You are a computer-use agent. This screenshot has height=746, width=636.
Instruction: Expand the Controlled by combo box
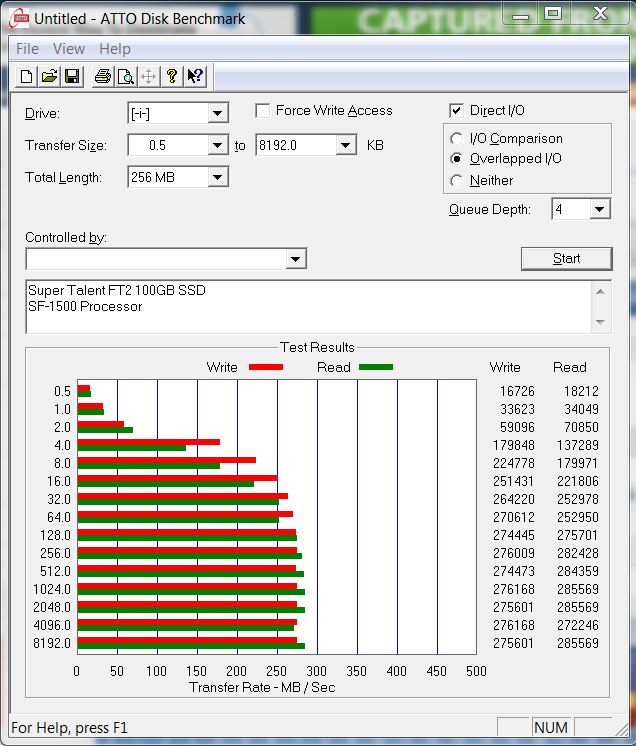click(x=295, y=260)
